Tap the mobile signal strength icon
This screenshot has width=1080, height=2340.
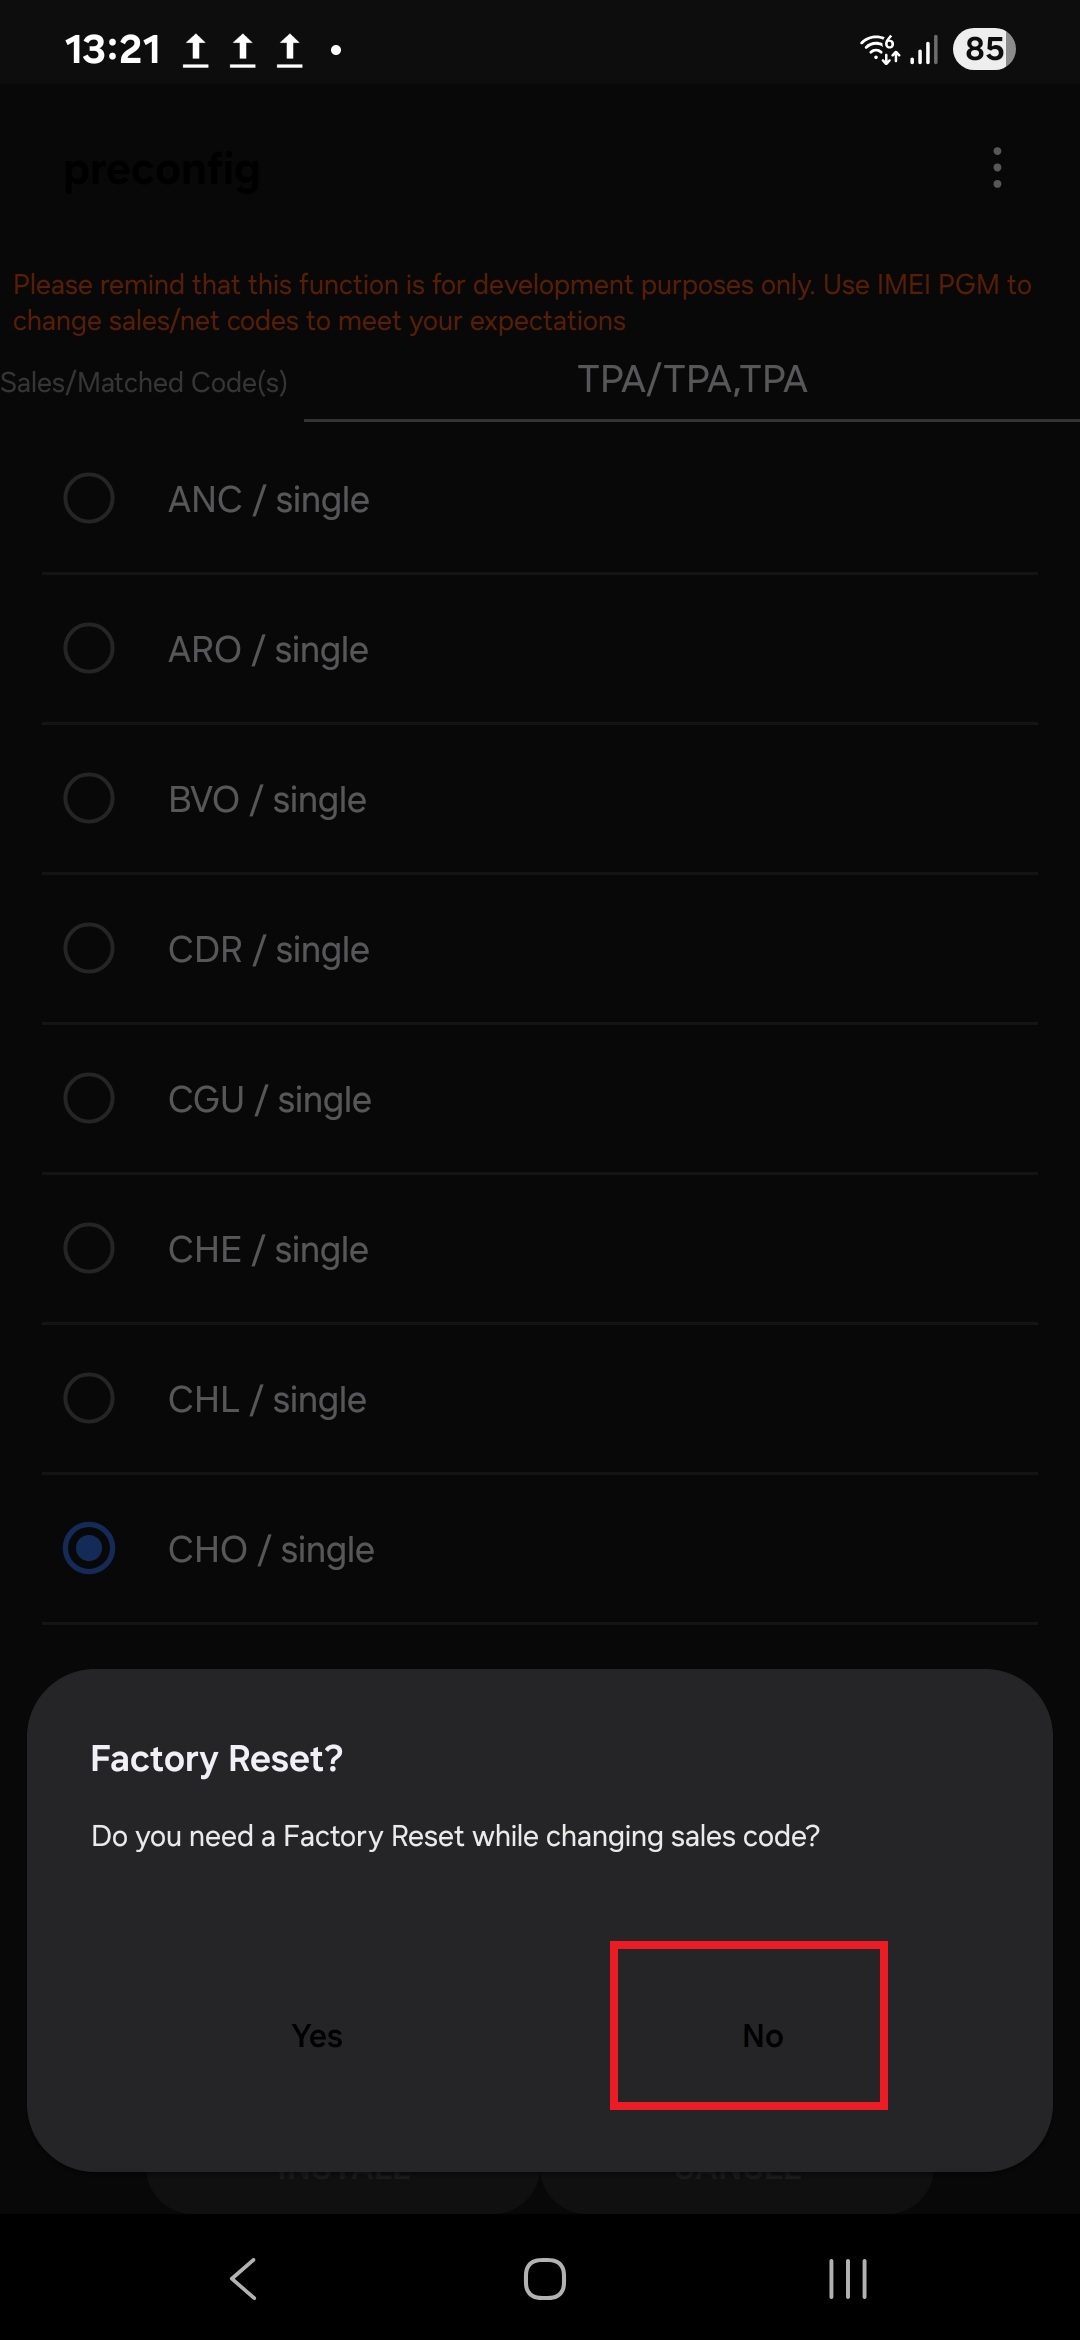pos(924,50)
